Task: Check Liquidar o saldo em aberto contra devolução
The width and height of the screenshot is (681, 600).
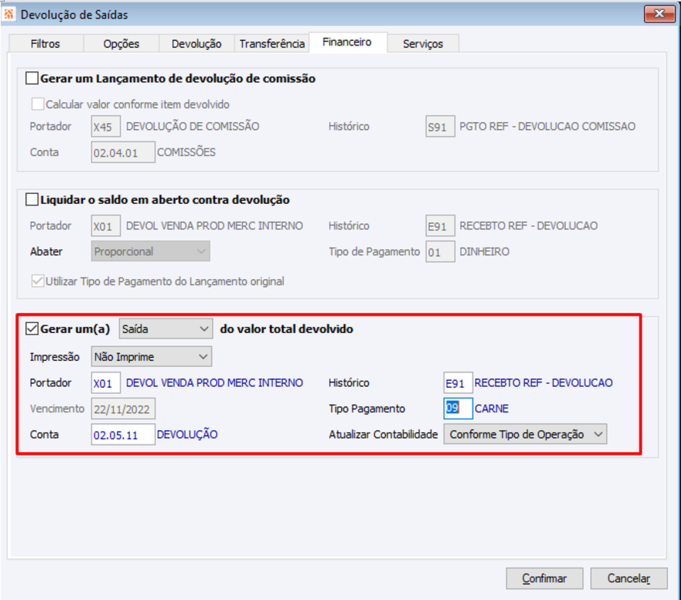Action: point(32,199)
